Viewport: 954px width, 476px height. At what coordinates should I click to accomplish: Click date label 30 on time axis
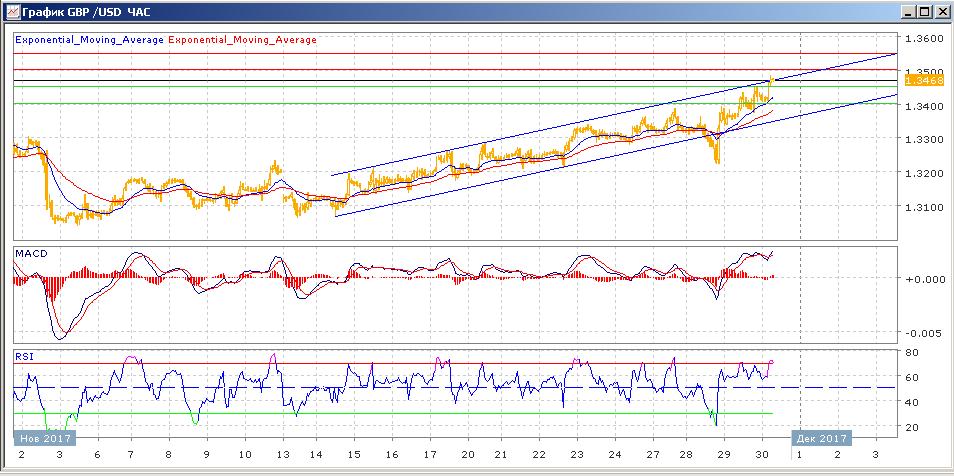pyautogui.click(x=762, y=455)
